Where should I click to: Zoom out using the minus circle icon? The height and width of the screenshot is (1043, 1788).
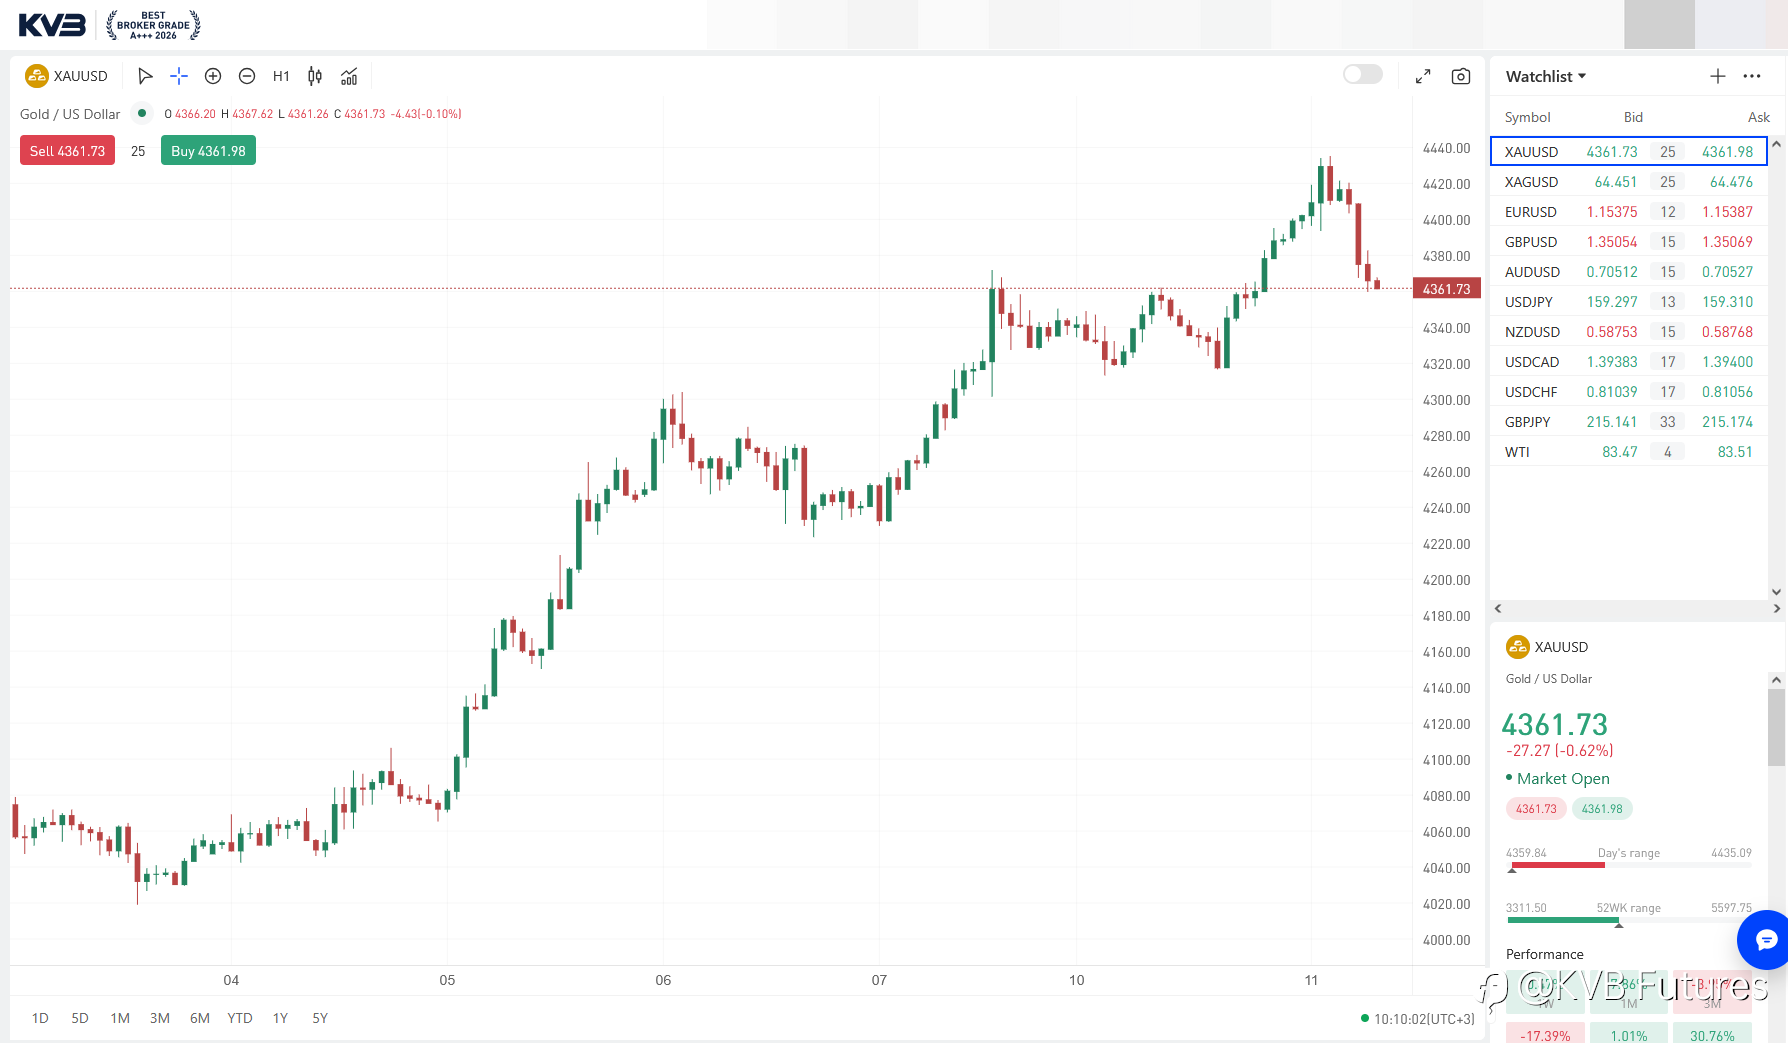click(x=247, y=76)
